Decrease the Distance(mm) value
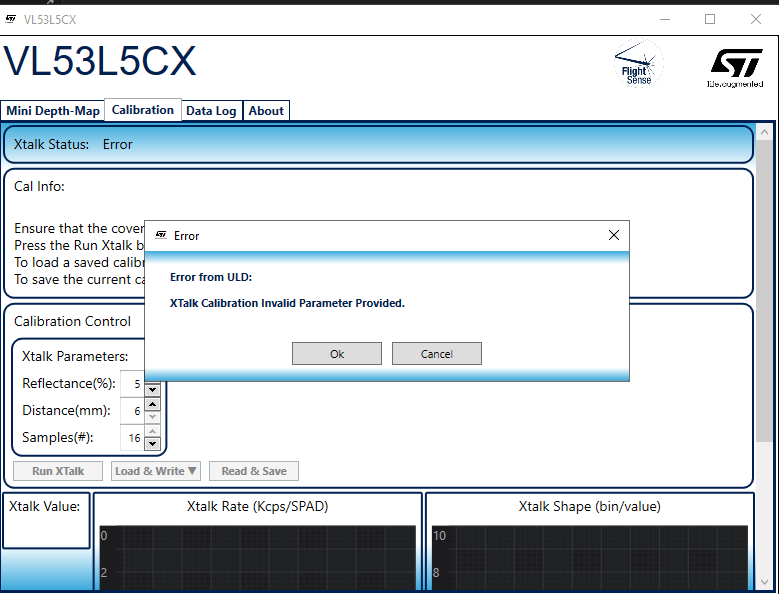The height and width of the screenshot is (594, 779). click(x=153, y=417)
